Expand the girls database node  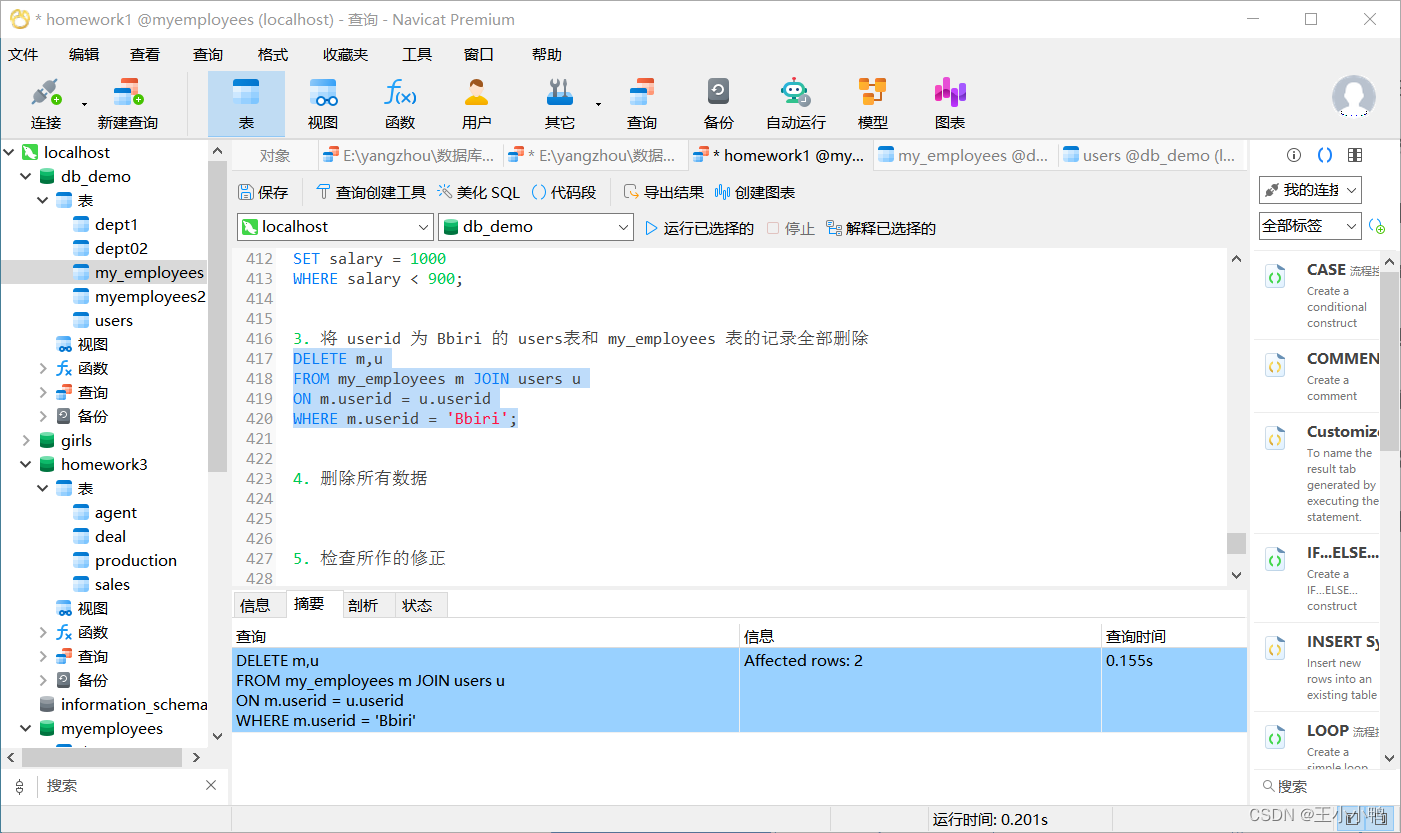26,440
